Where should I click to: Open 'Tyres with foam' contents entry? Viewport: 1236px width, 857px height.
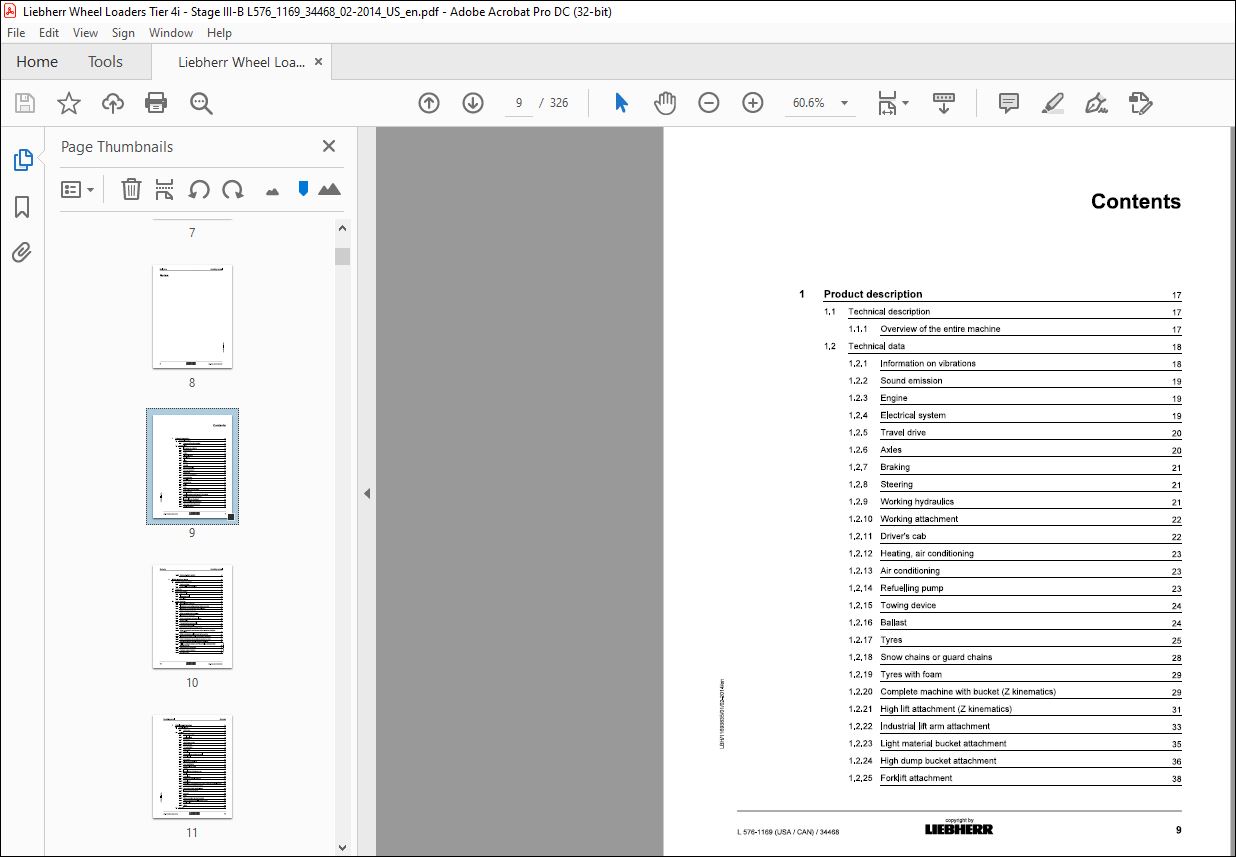(911, 674)
